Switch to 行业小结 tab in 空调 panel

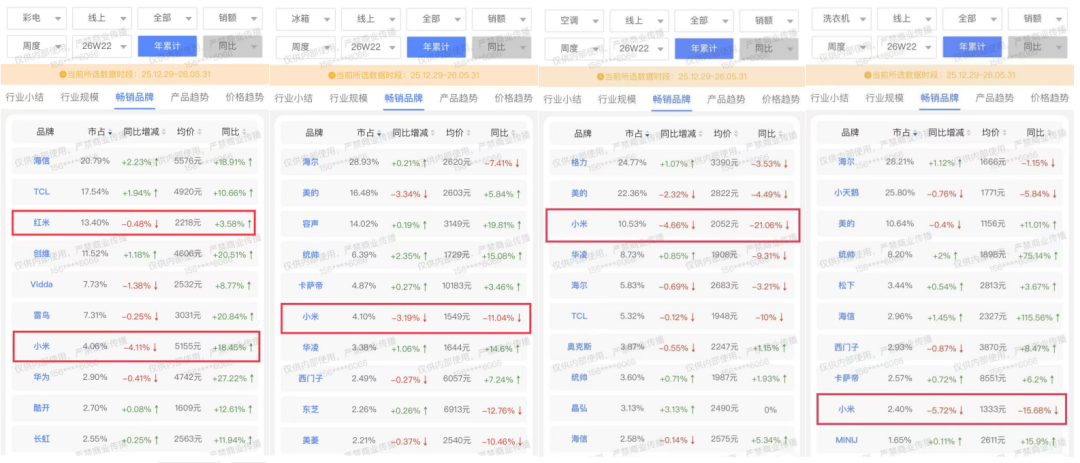click(x=563, y=99)
